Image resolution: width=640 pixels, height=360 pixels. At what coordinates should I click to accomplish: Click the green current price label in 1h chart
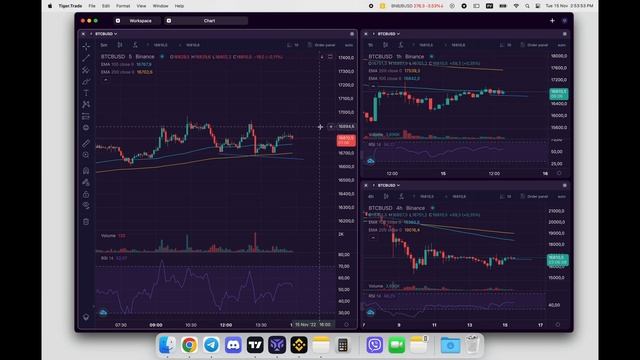[x=558, y=94]
